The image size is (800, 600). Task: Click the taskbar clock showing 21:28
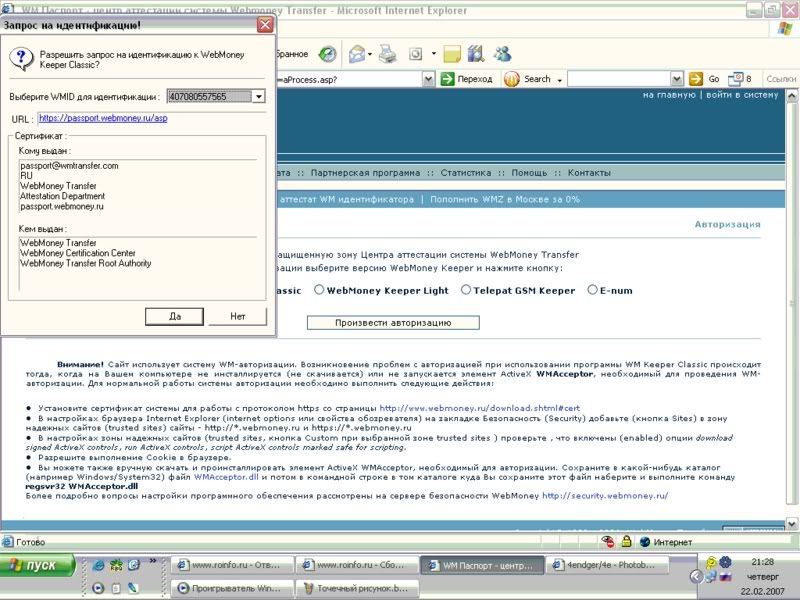762,562
